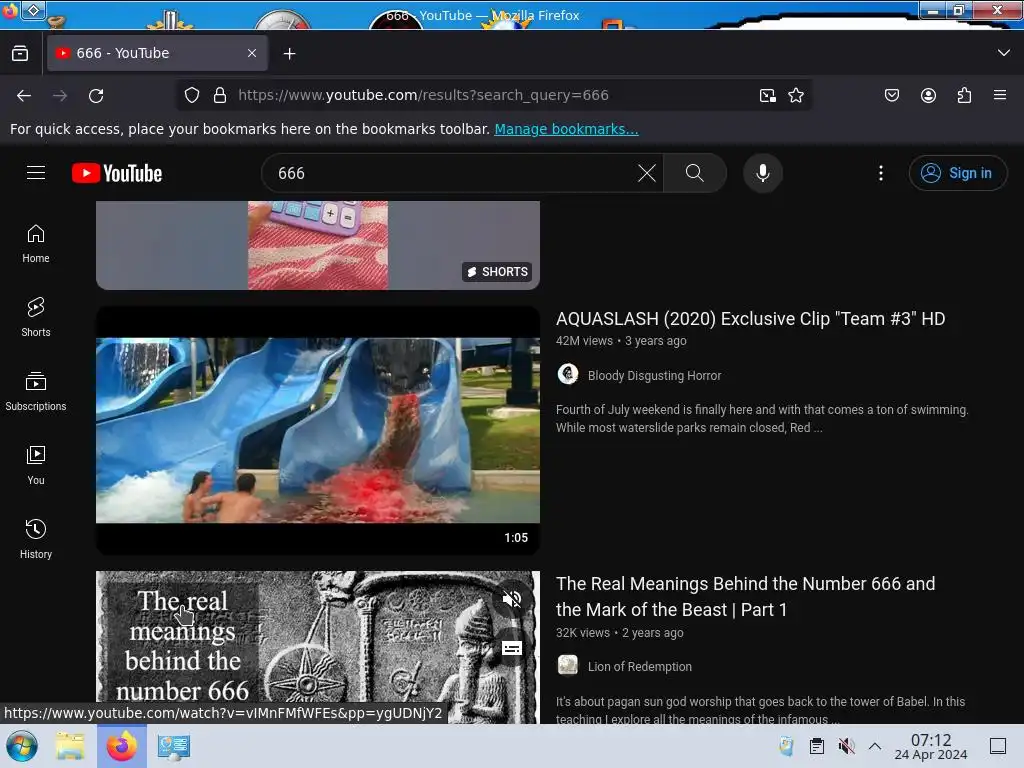Open a new browser tab
This screenshot has height=768, width=1024.
[289, 54]
